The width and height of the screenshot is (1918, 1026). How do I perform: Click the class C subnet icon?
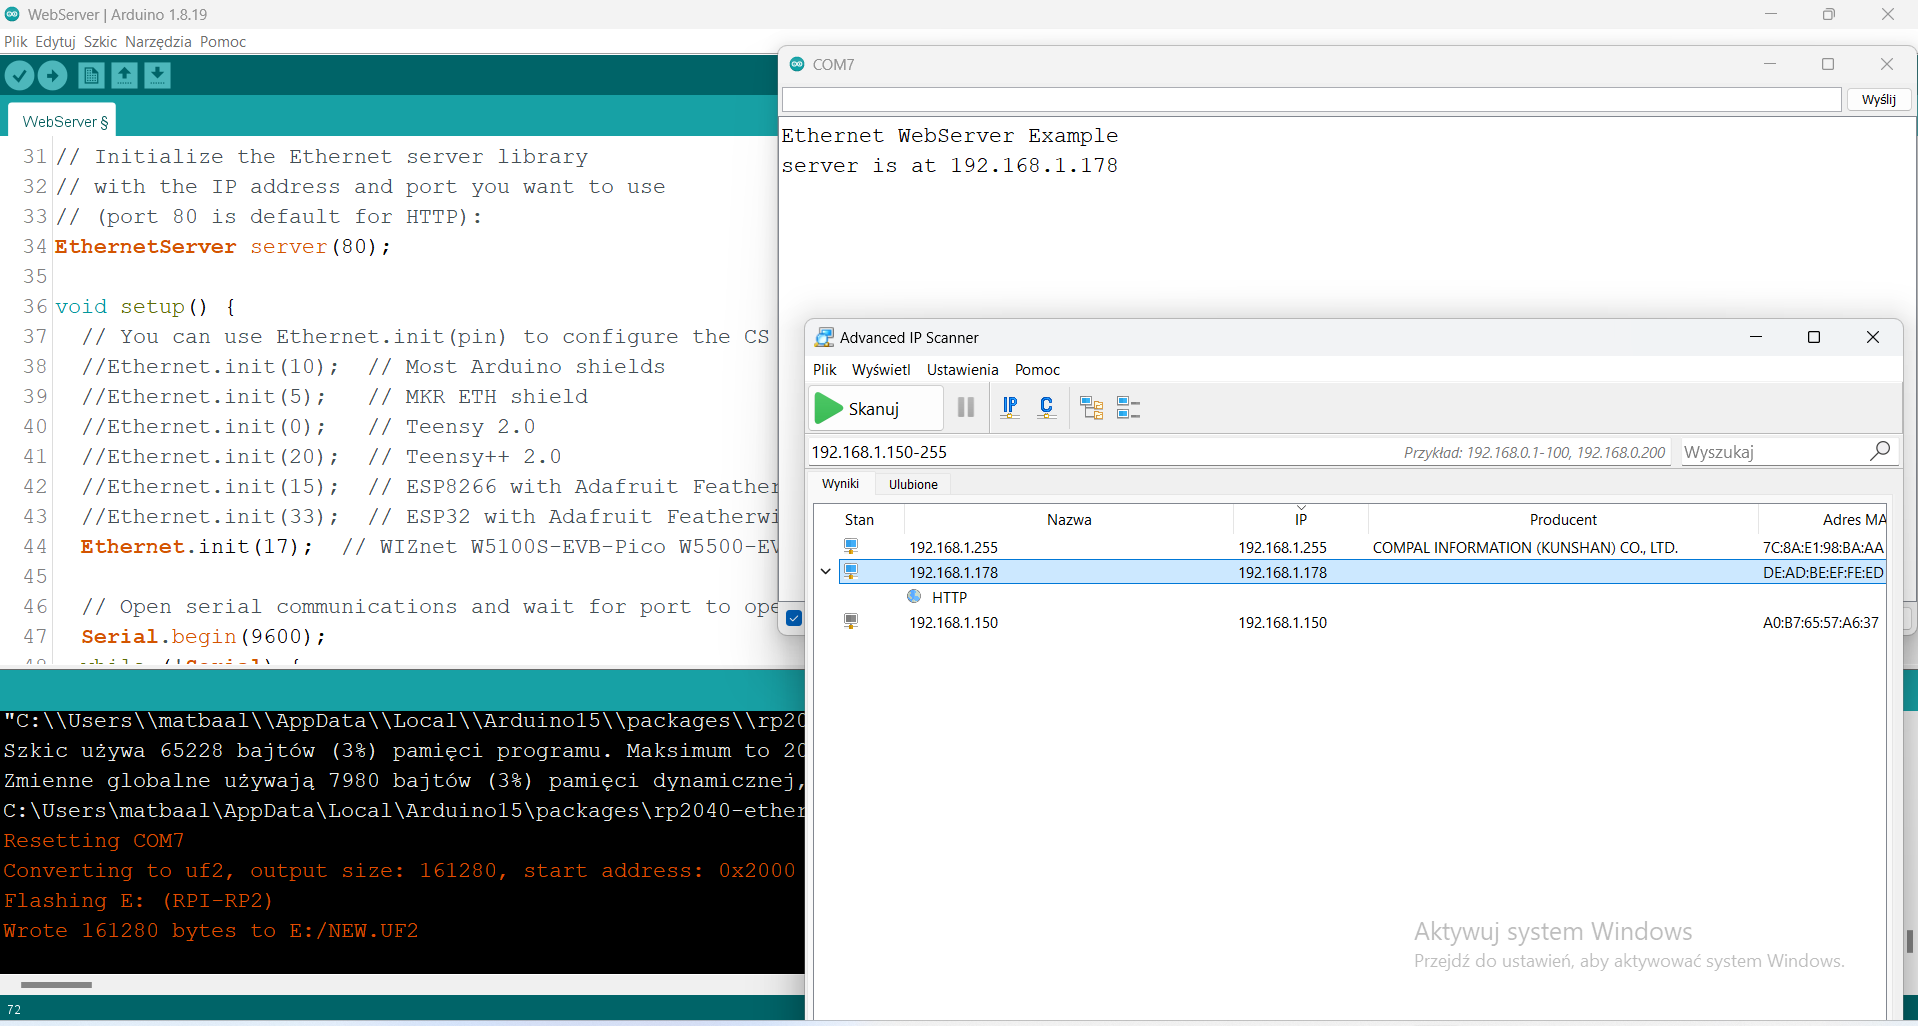[x=1047, y=407]
